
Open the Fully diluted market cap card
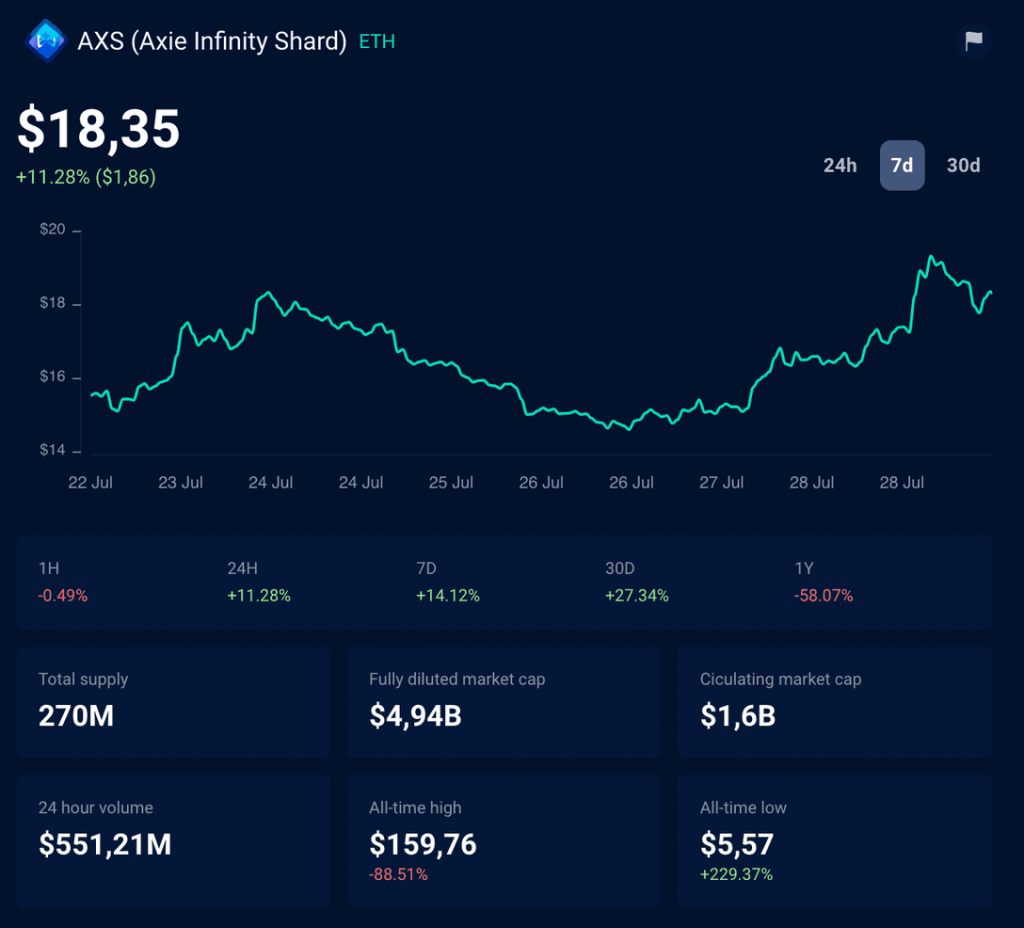(504, 702)
